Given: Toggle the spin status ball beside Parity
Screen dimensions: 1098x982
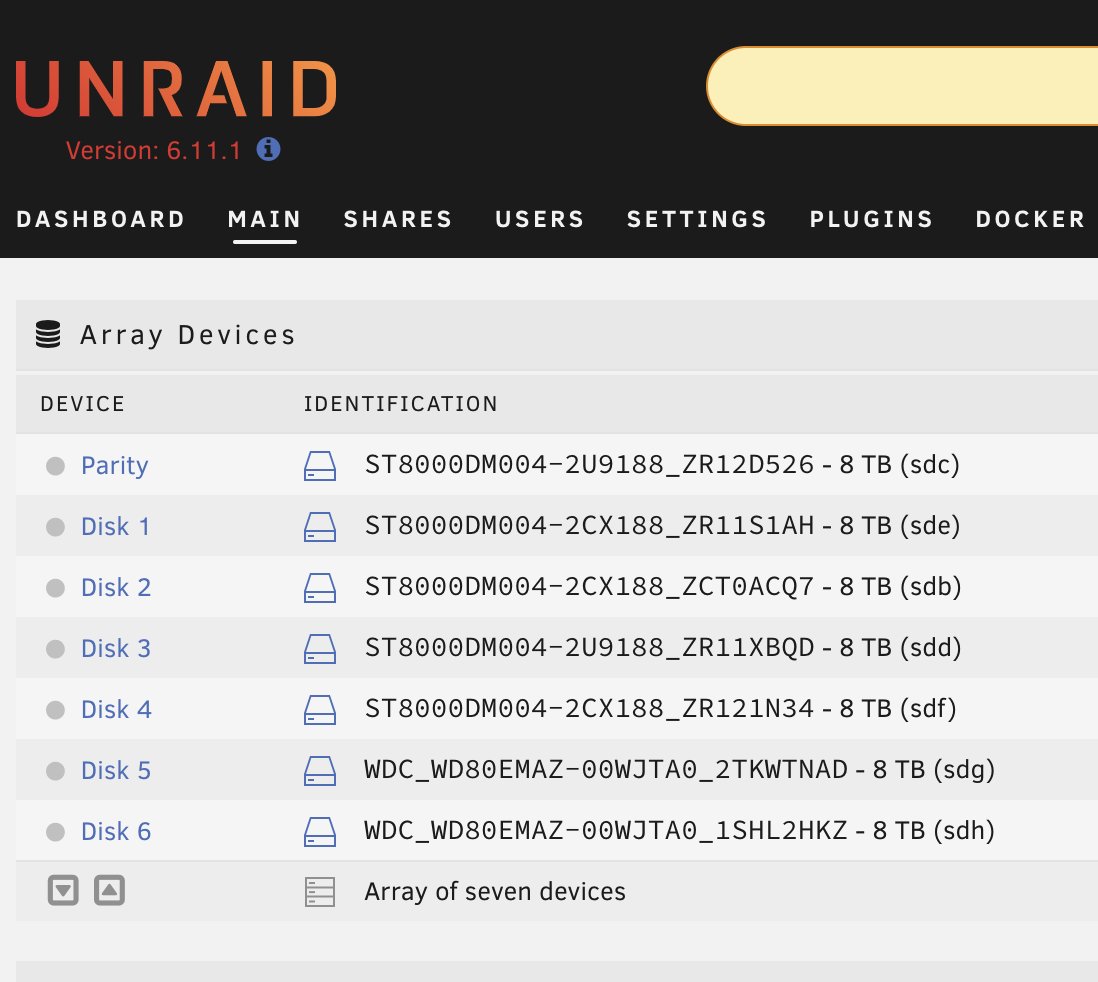Looking at the screenshot, I should 56,464.
